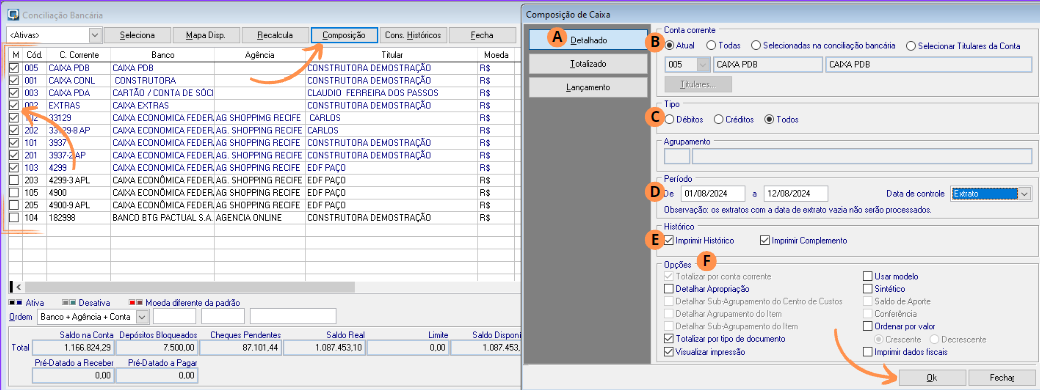Check the row 203 4299-3 APL checkbox
Image resolution: width=1040 pixels, height=390 pixels.
[x=15, y=180]
